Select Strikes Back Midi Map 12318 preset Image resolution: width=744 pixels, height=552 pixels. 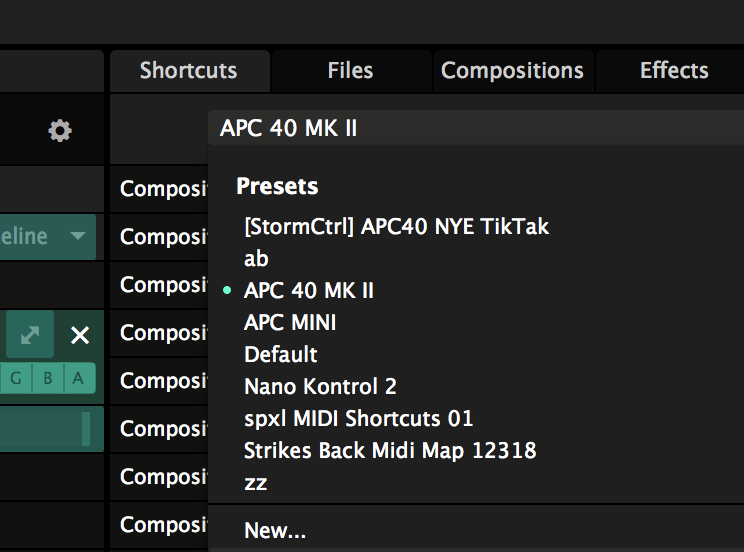coord(390,451)
